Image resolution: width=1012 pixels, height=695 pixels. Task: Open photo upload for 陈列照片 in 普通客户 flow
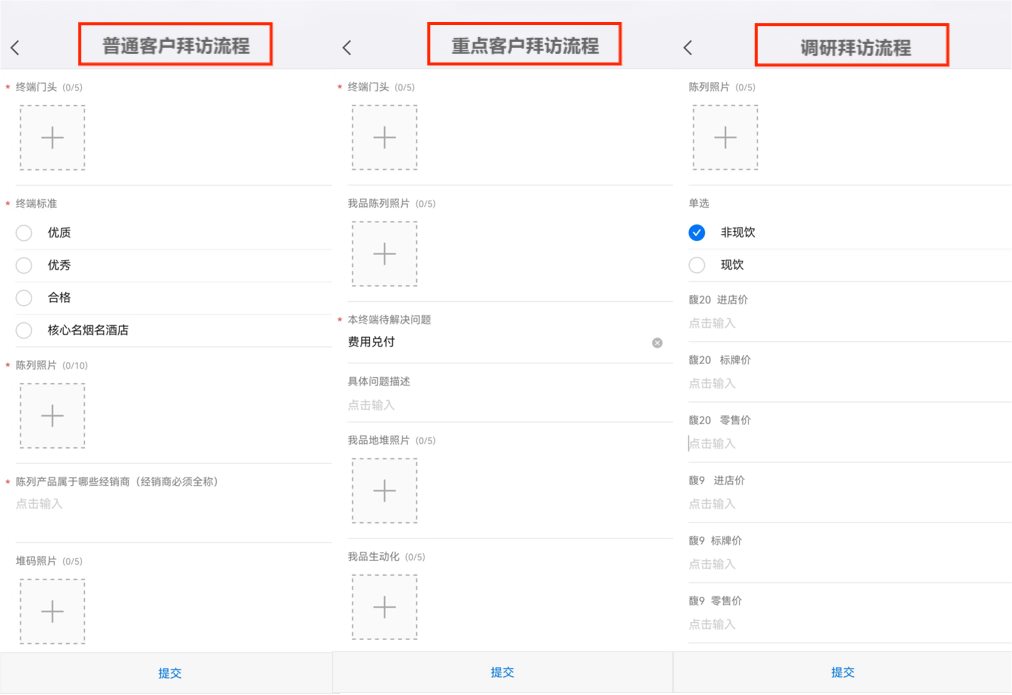[x=52, y=415]
